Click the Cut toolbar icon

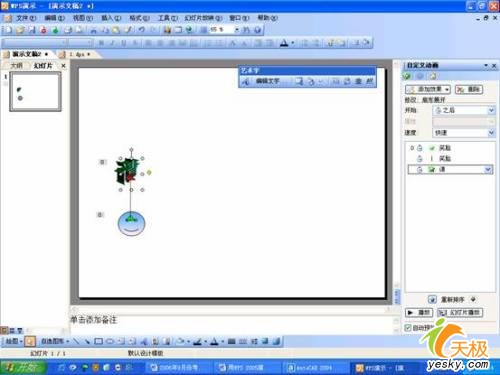(x=94, y=30)
